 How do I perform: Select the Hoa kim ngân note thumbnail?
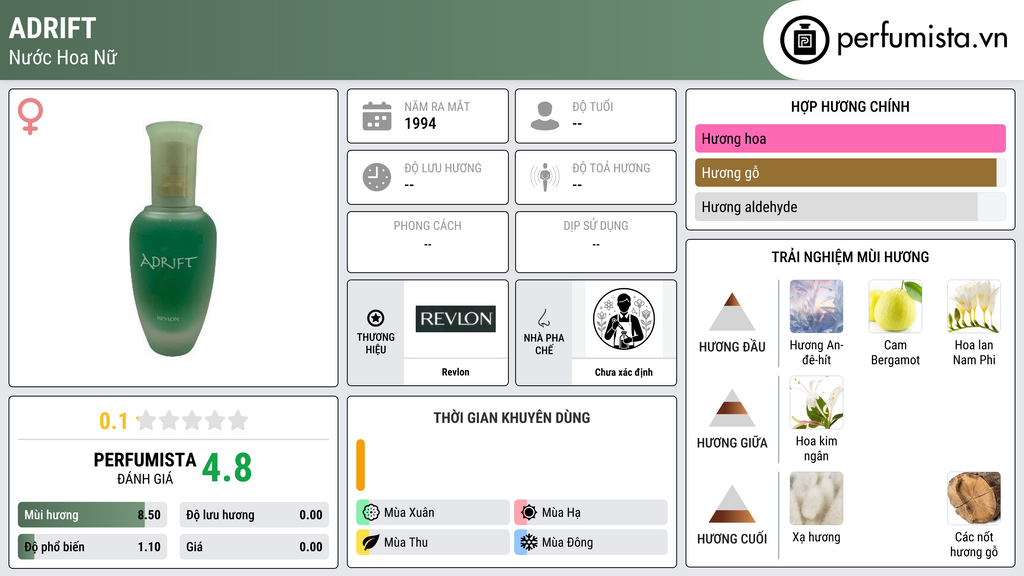pyautogui.click(x=816, y=402)
